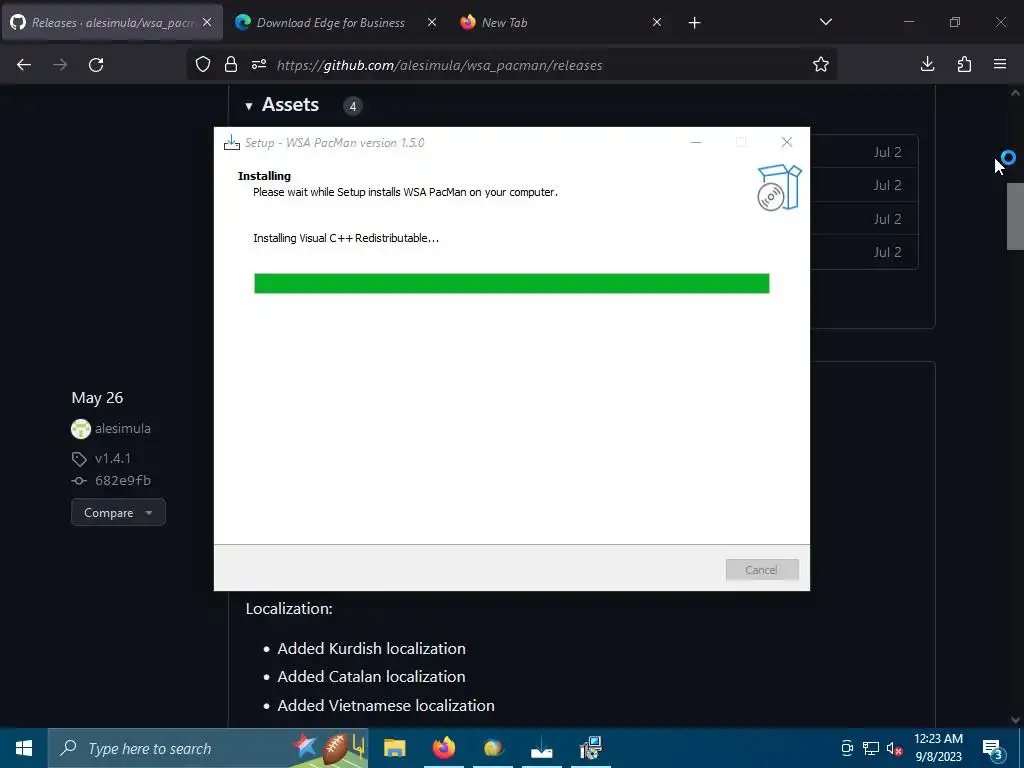Viewport: 1024px width, 768px height.
Task: Open the browser extensions puzzle icon
Action: [x=964, y=64]
